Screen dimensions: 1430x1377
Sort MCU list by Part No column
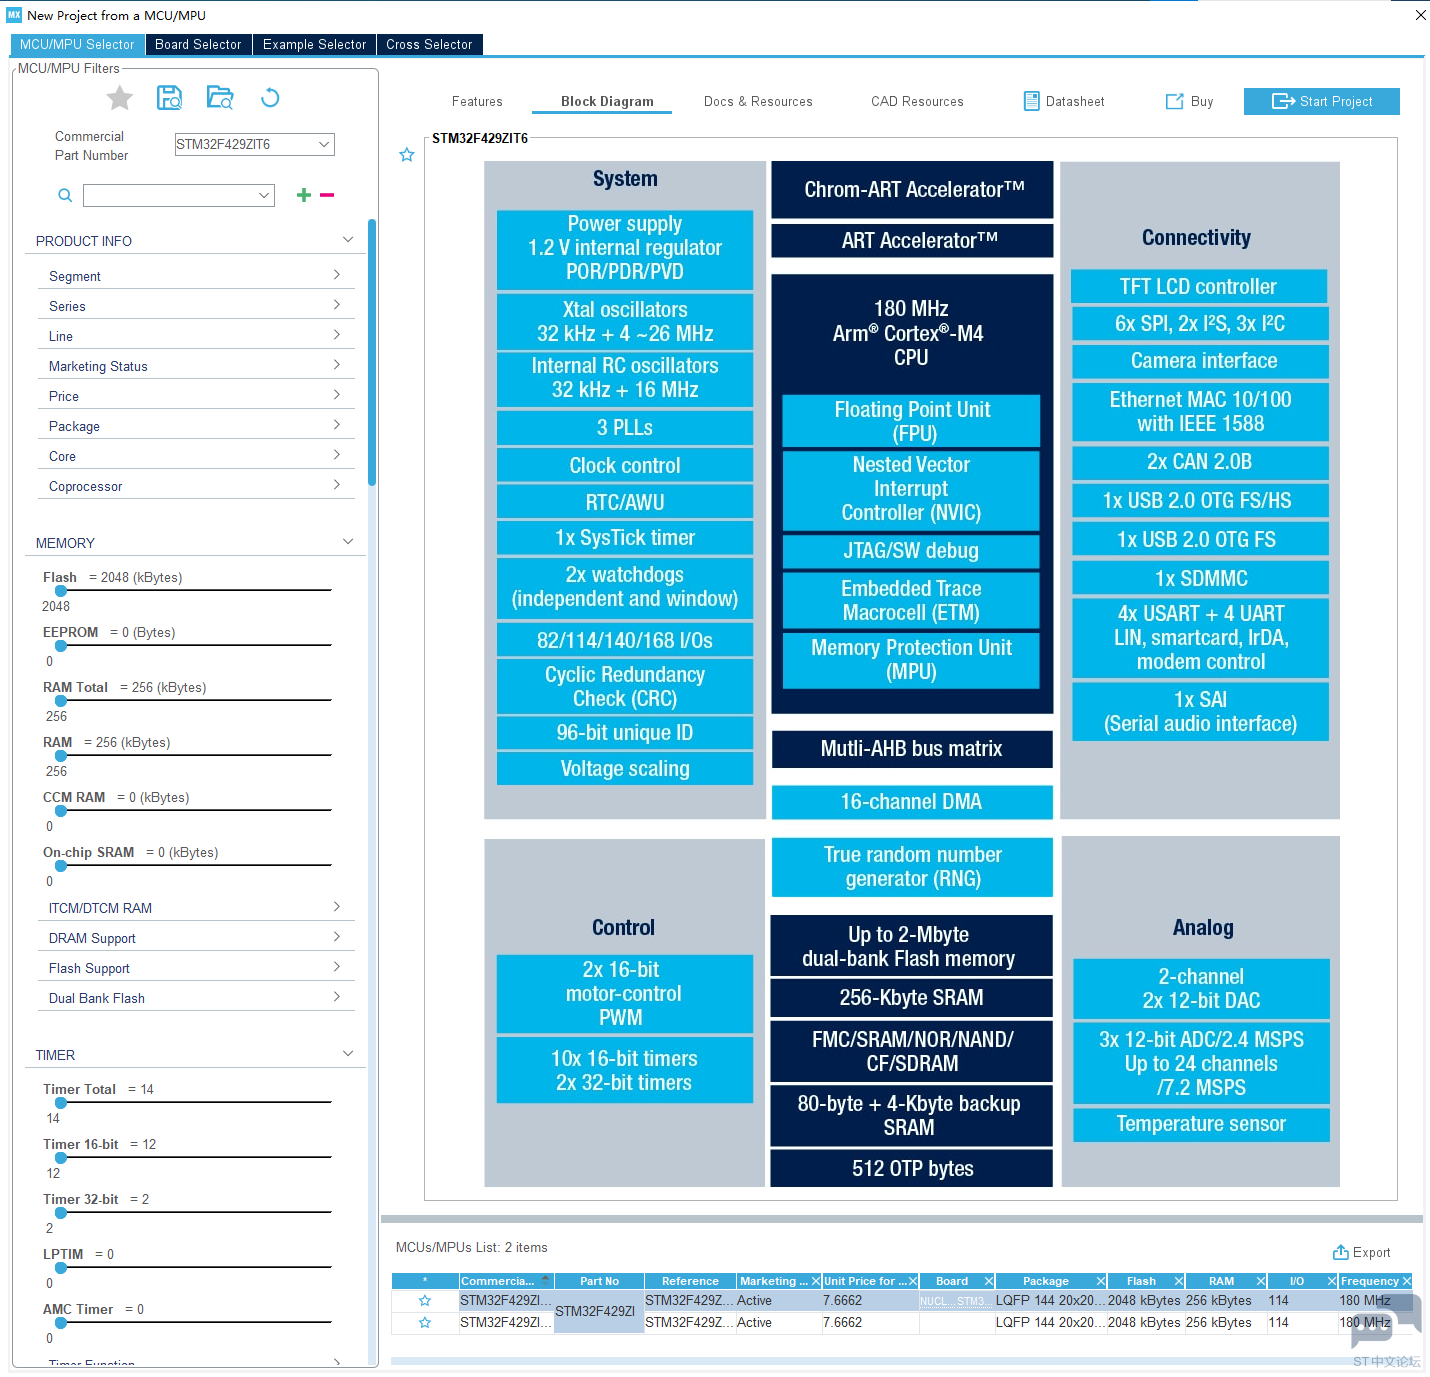click(599, 1281)
